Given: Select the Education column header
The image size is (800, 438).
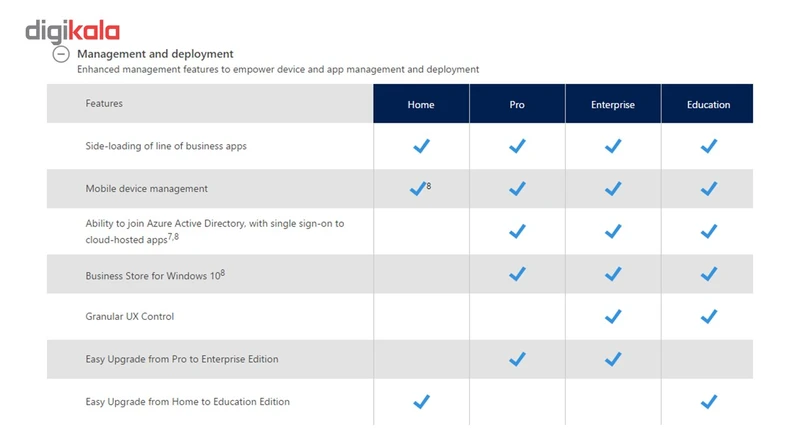Looking at the screenshot, I should [x=708, y=104].
